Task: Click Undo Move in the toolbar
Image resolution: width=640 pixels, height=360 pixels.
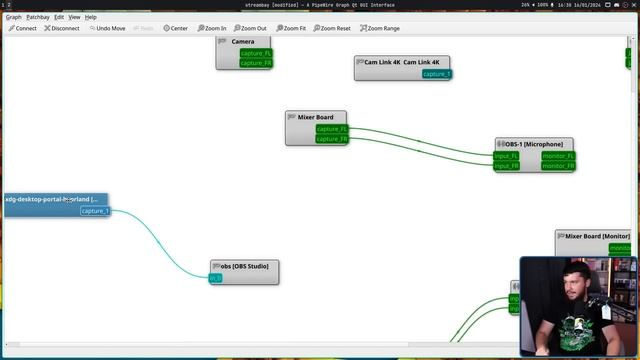Action: [x=107, y=28]
